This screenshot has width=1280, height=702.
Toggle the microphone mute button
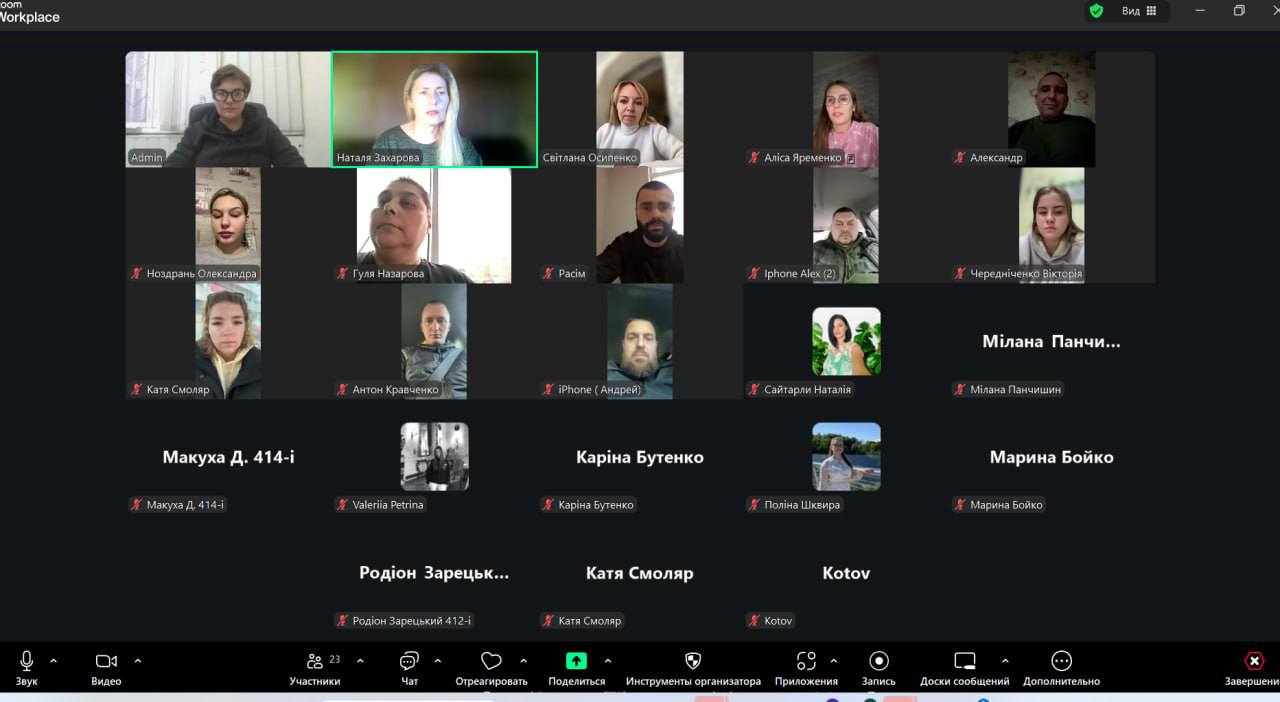(26, 661)
